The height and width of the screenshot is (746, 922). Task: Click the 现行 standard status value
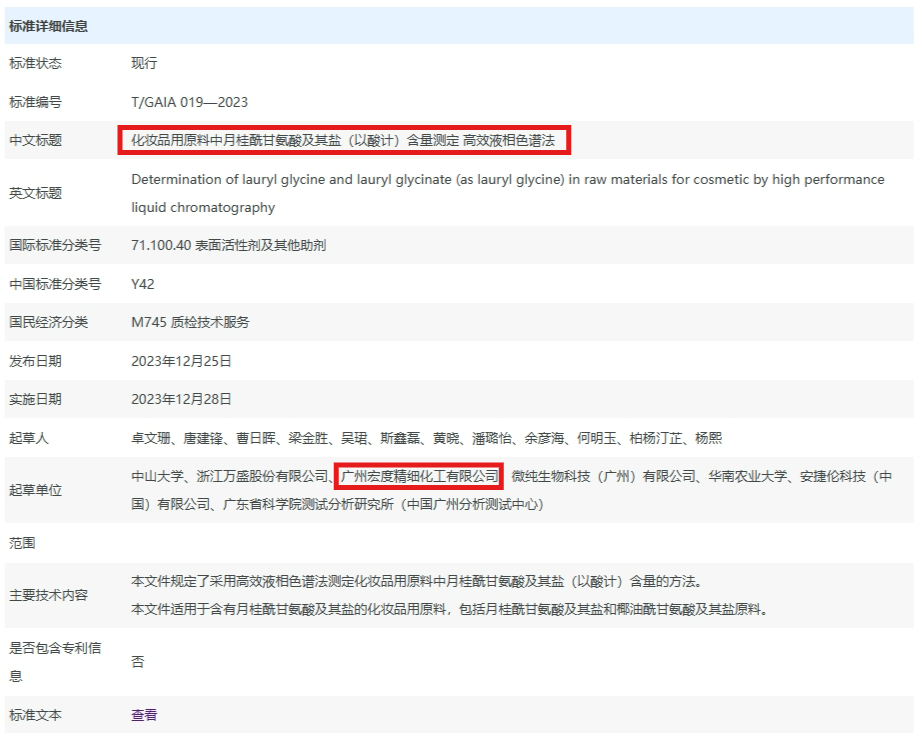pyautogui.click(x=144, y=63)
